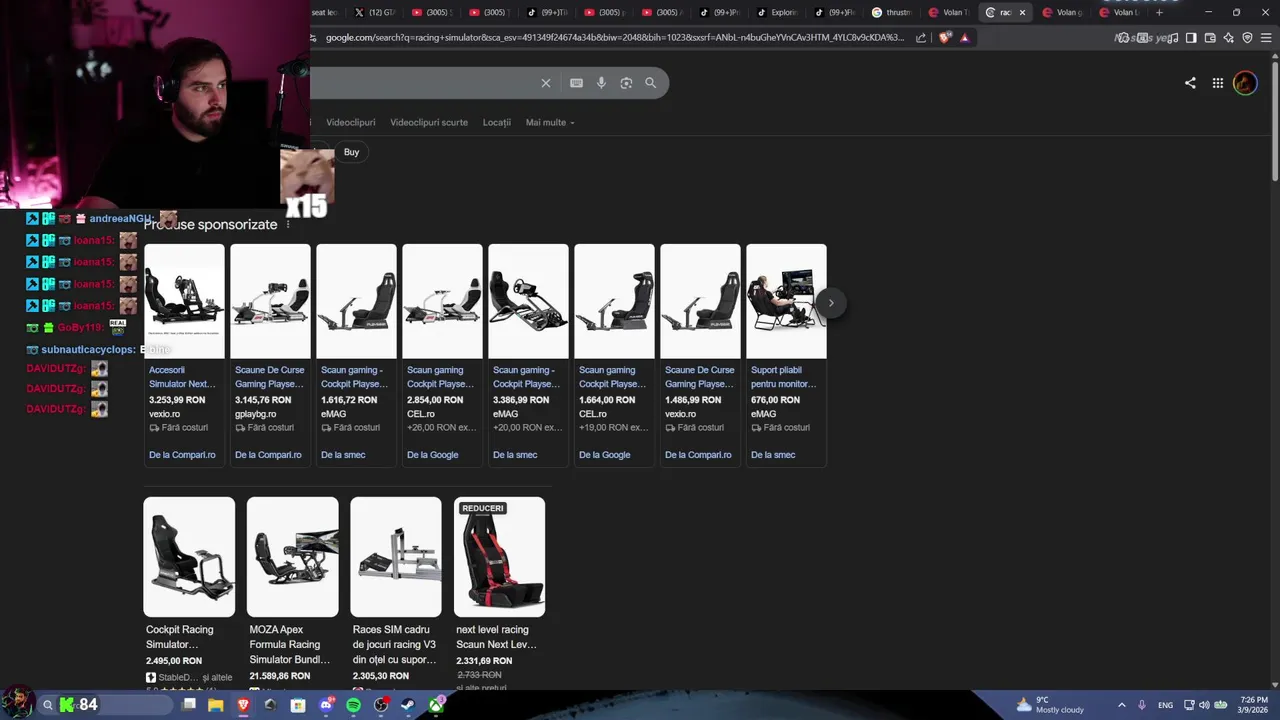Click the share icon on Google page
Viewport: 1280px width, 720px height.
click(x=1190, y=83)
